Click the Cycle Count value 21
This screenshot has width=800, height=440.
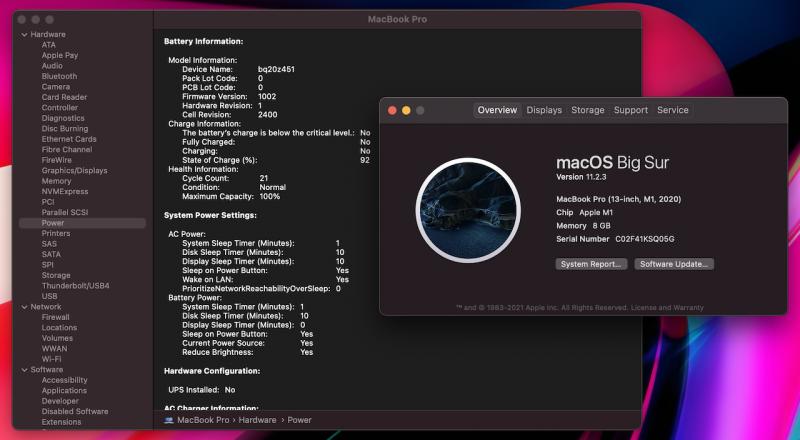tap(263, 178)
